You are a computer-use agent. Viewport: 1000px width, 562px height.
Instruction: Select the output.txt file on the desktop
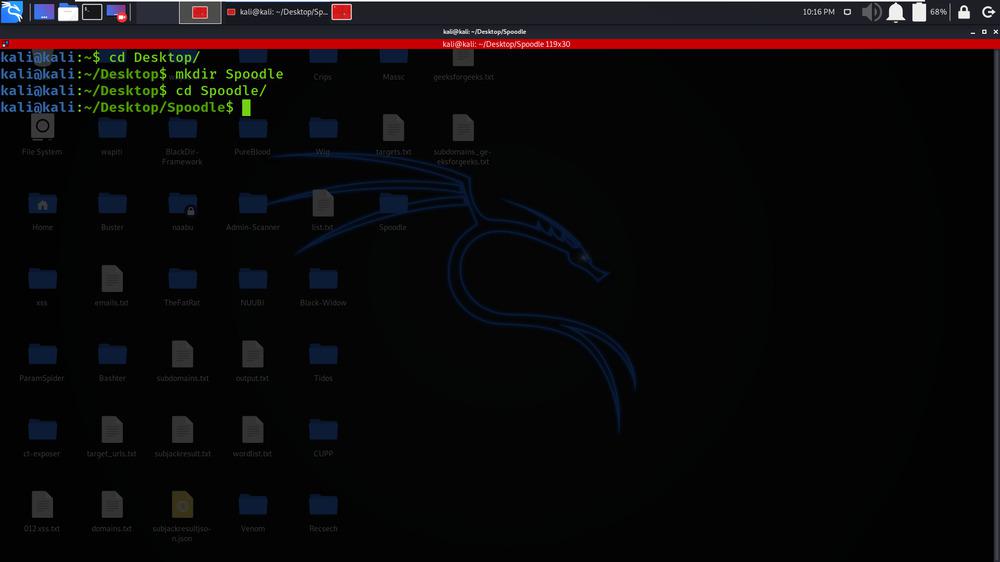click(x=253, y=361)
